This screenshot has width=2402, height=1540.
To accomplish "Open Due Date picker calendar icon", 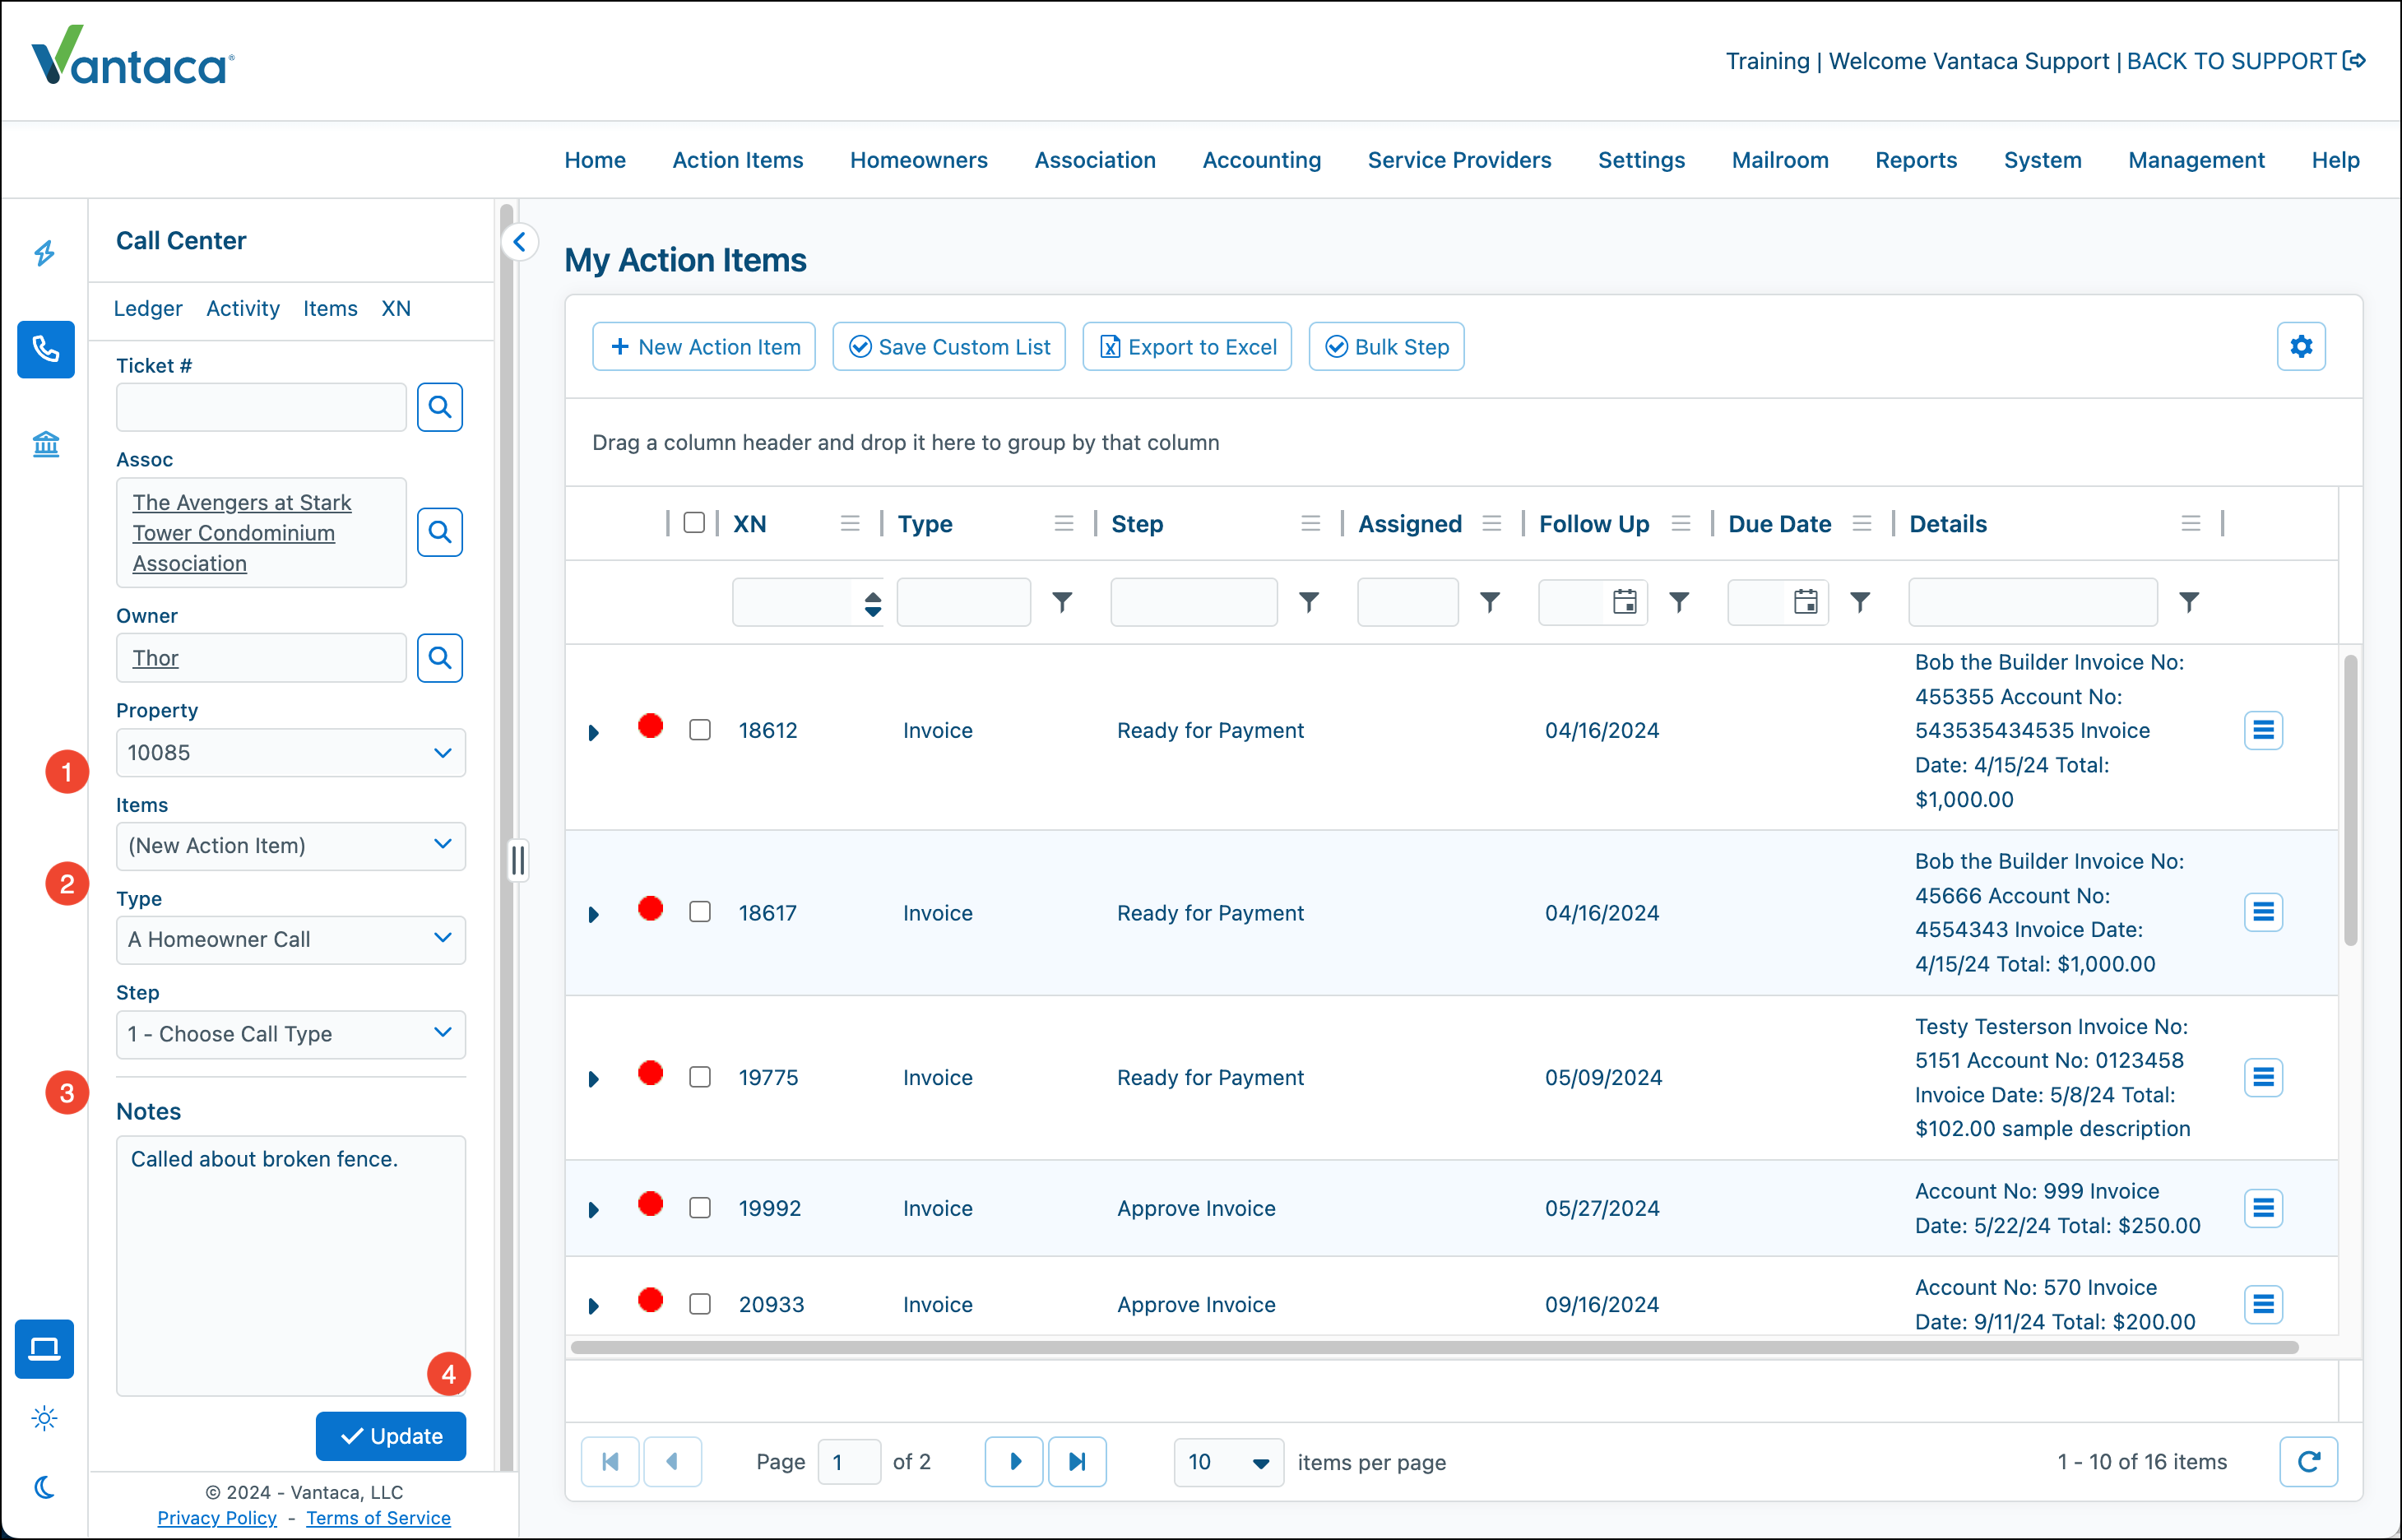I will pos(1806,602).
